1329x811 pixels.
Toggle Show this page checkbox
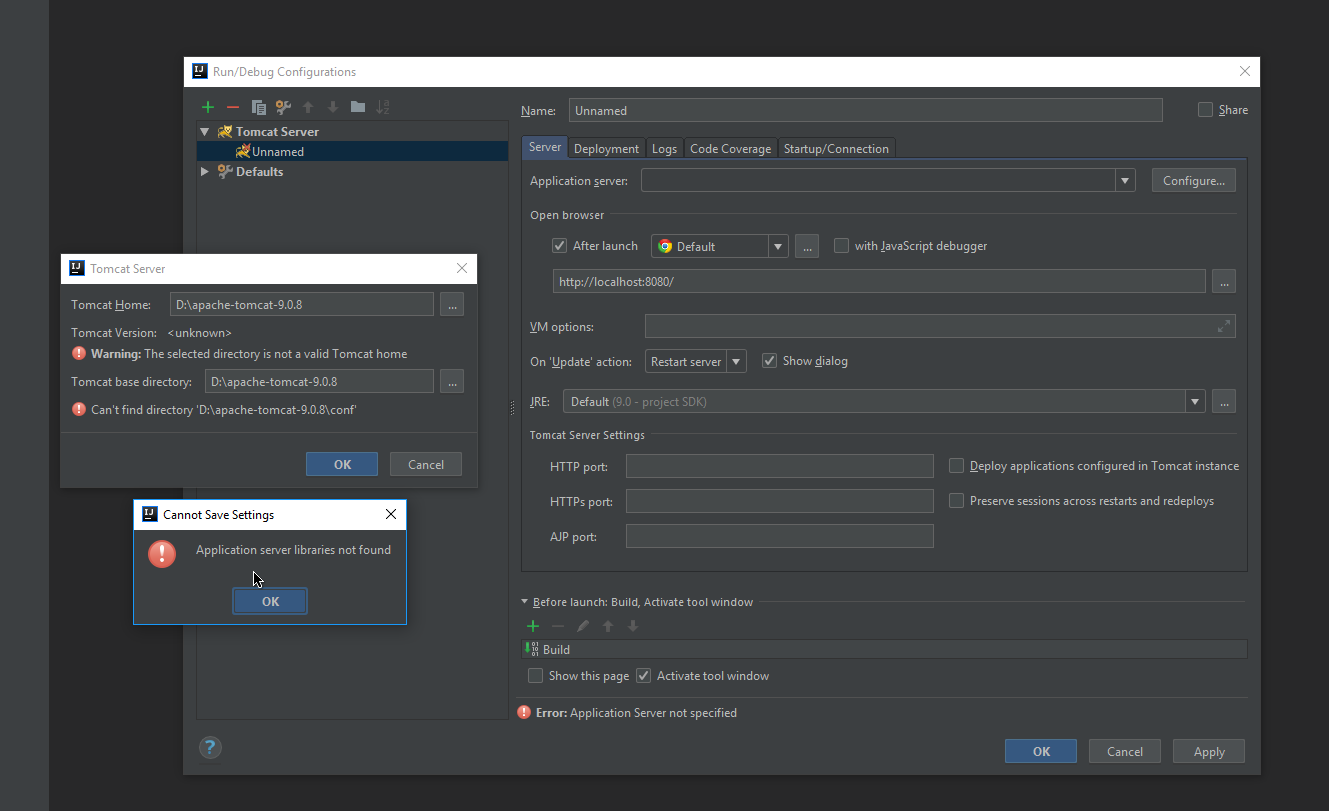tap(536, 676)
